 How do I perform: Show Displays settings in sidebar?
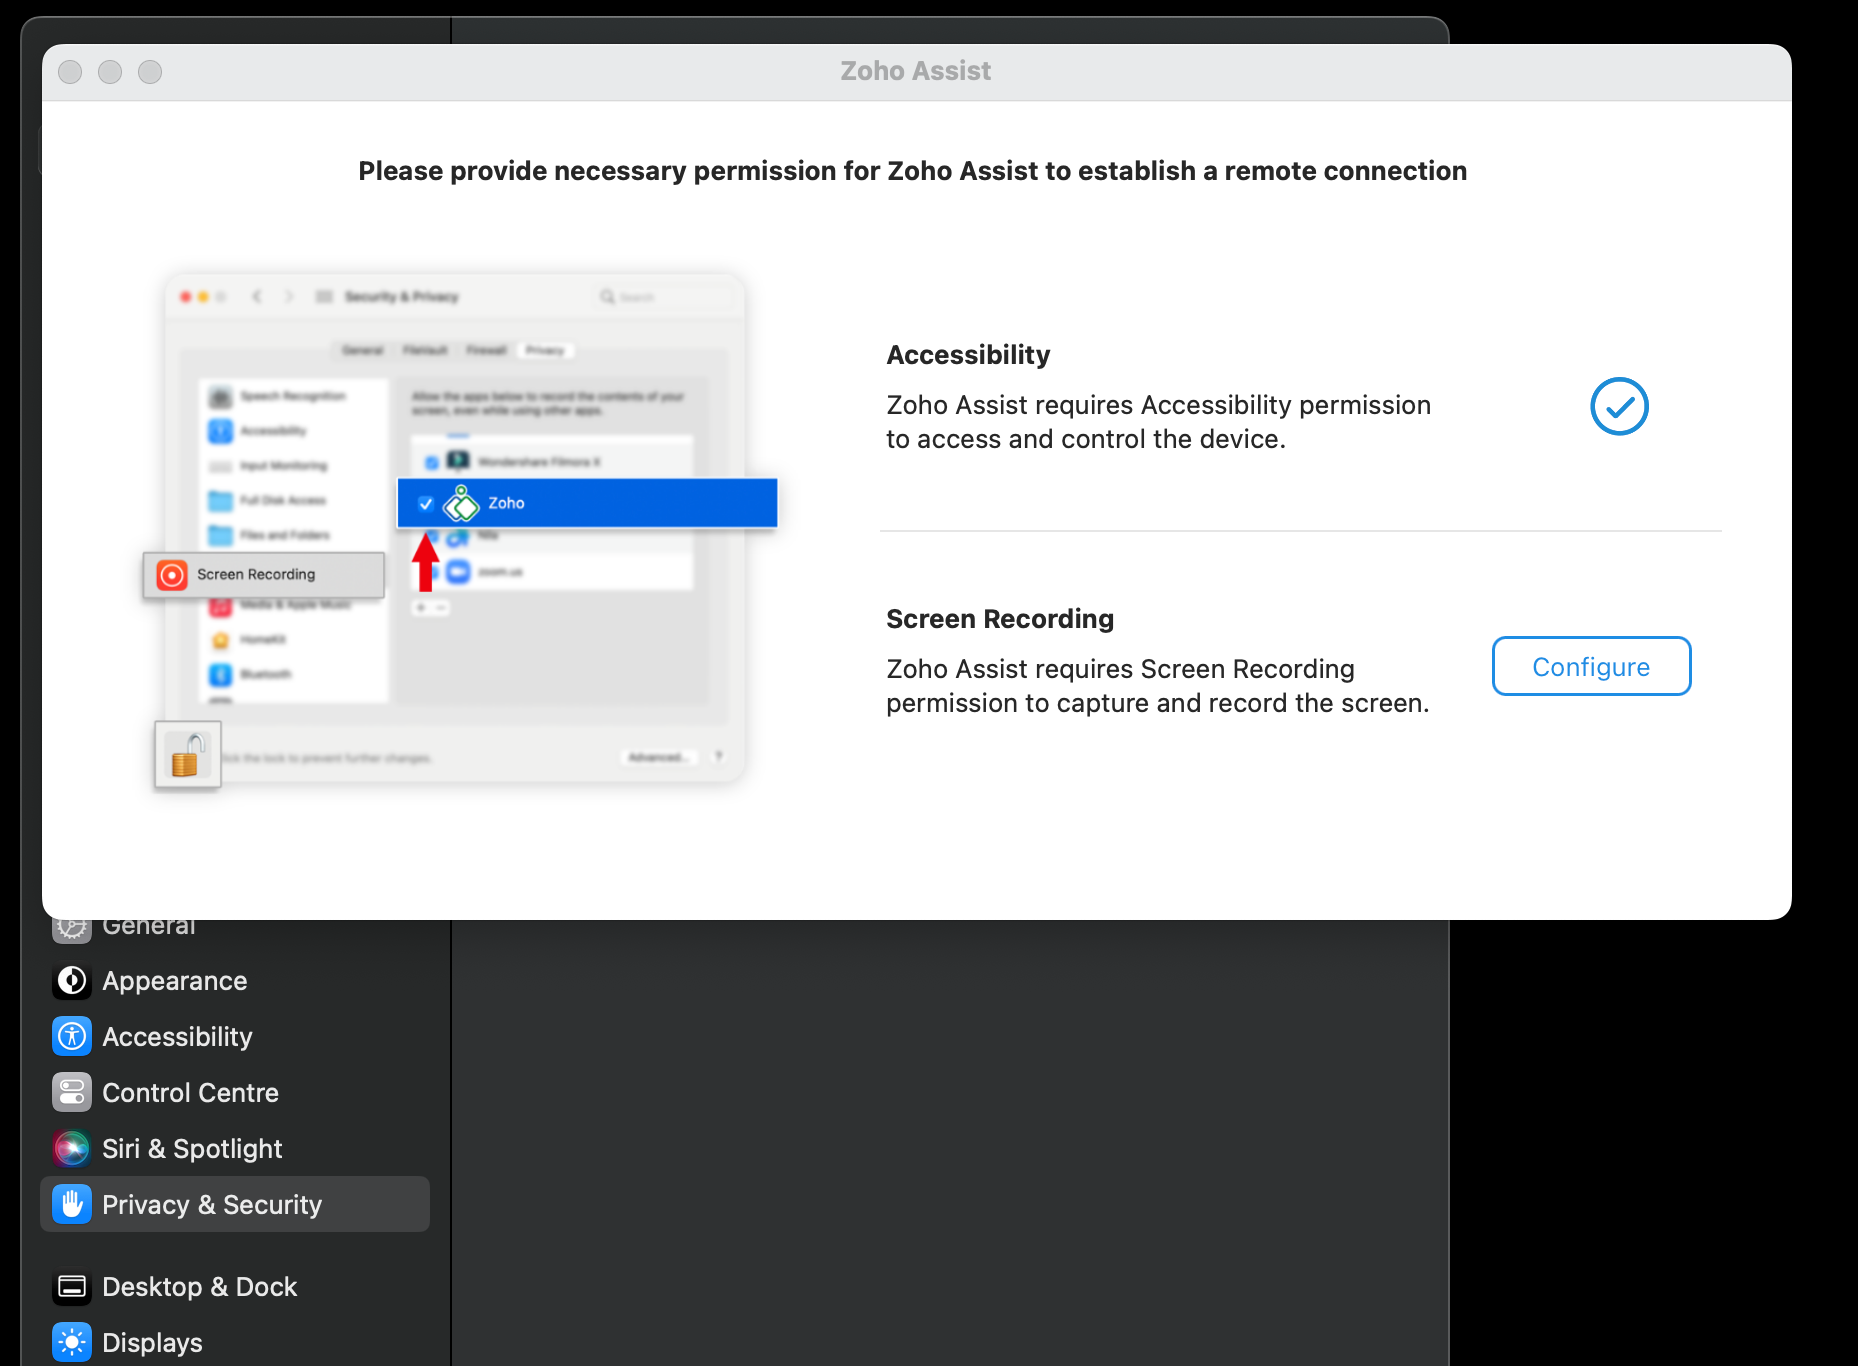coord(235,1343)
